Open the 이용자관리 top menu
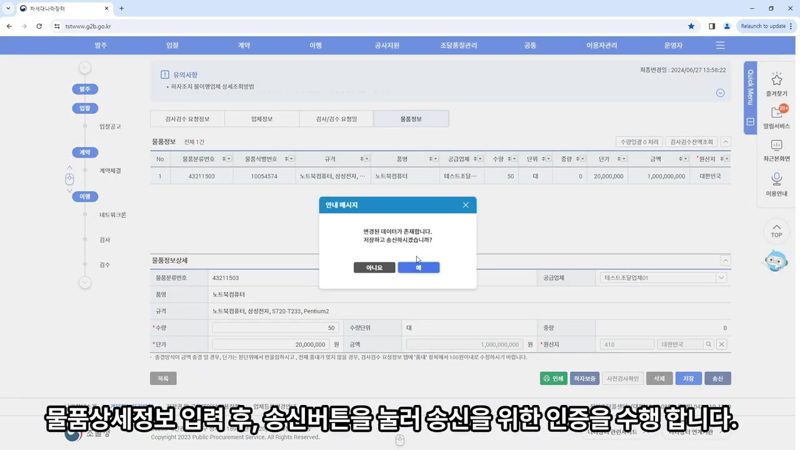Screen dimensions: 800x450 [x=602, y=45]
